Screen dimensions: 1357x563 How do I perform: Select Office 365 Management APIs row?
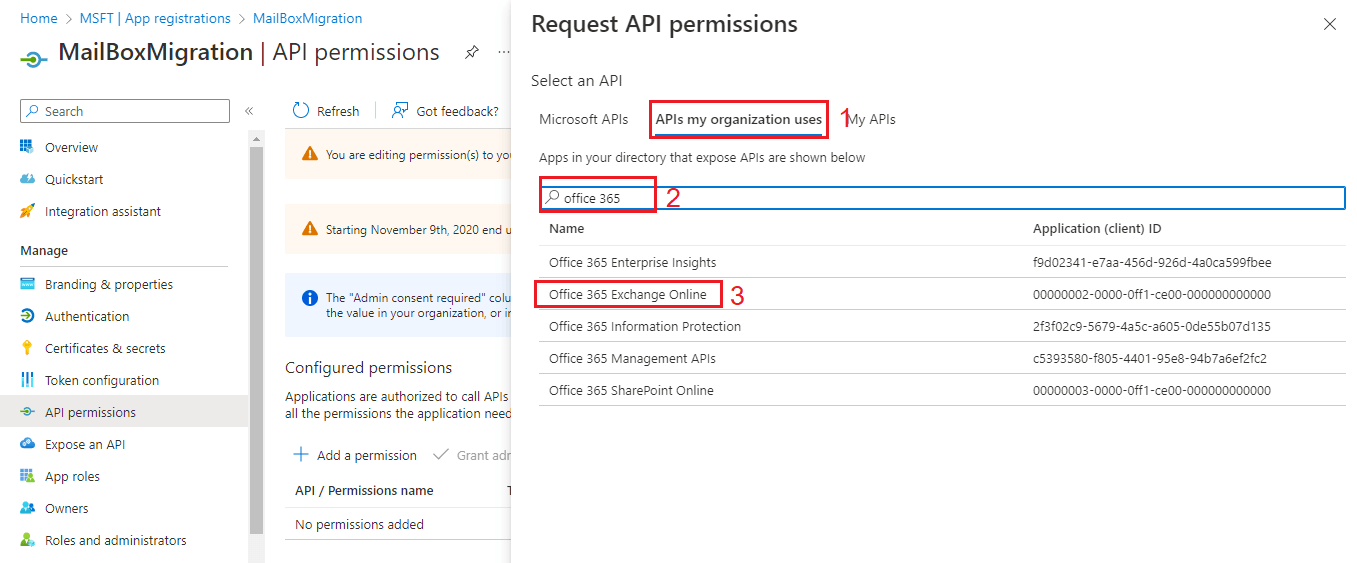pyautogui.click(x=632, y=358)
